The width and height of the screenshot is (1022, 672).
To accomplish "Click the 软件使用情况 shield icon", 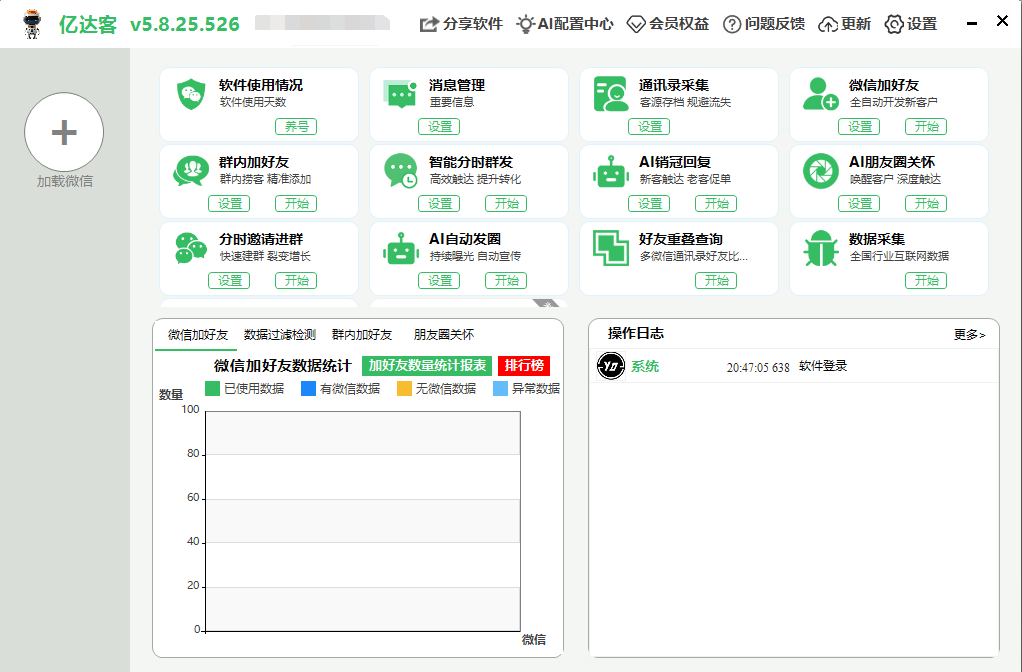I will click(x=191, y=94).
